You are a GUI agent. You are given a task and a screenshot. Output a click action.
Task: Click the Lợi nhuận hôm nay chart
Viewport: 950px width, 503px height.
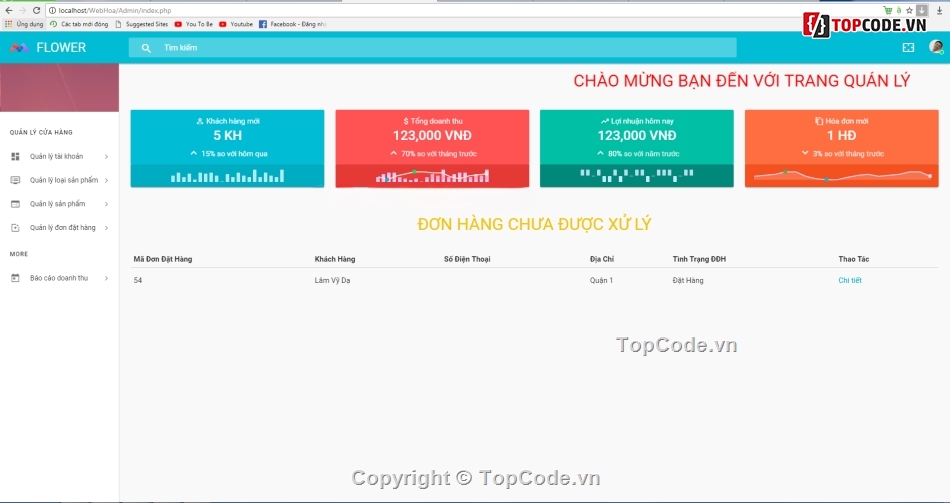coord(636,175)
